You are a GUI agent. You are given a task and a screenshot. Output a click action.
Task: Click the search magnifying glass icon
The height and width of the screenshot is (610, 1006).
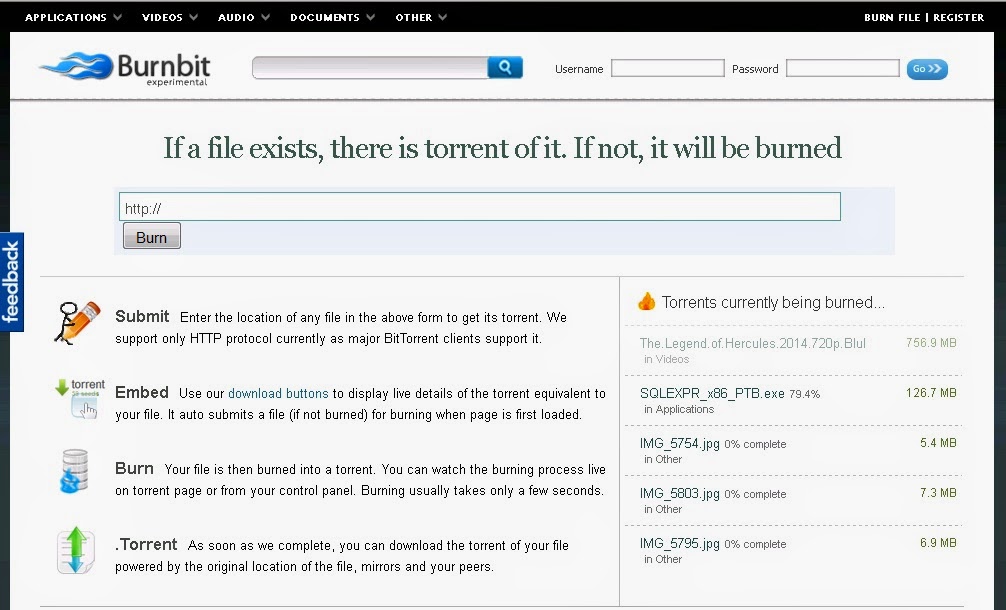(505, 66)
